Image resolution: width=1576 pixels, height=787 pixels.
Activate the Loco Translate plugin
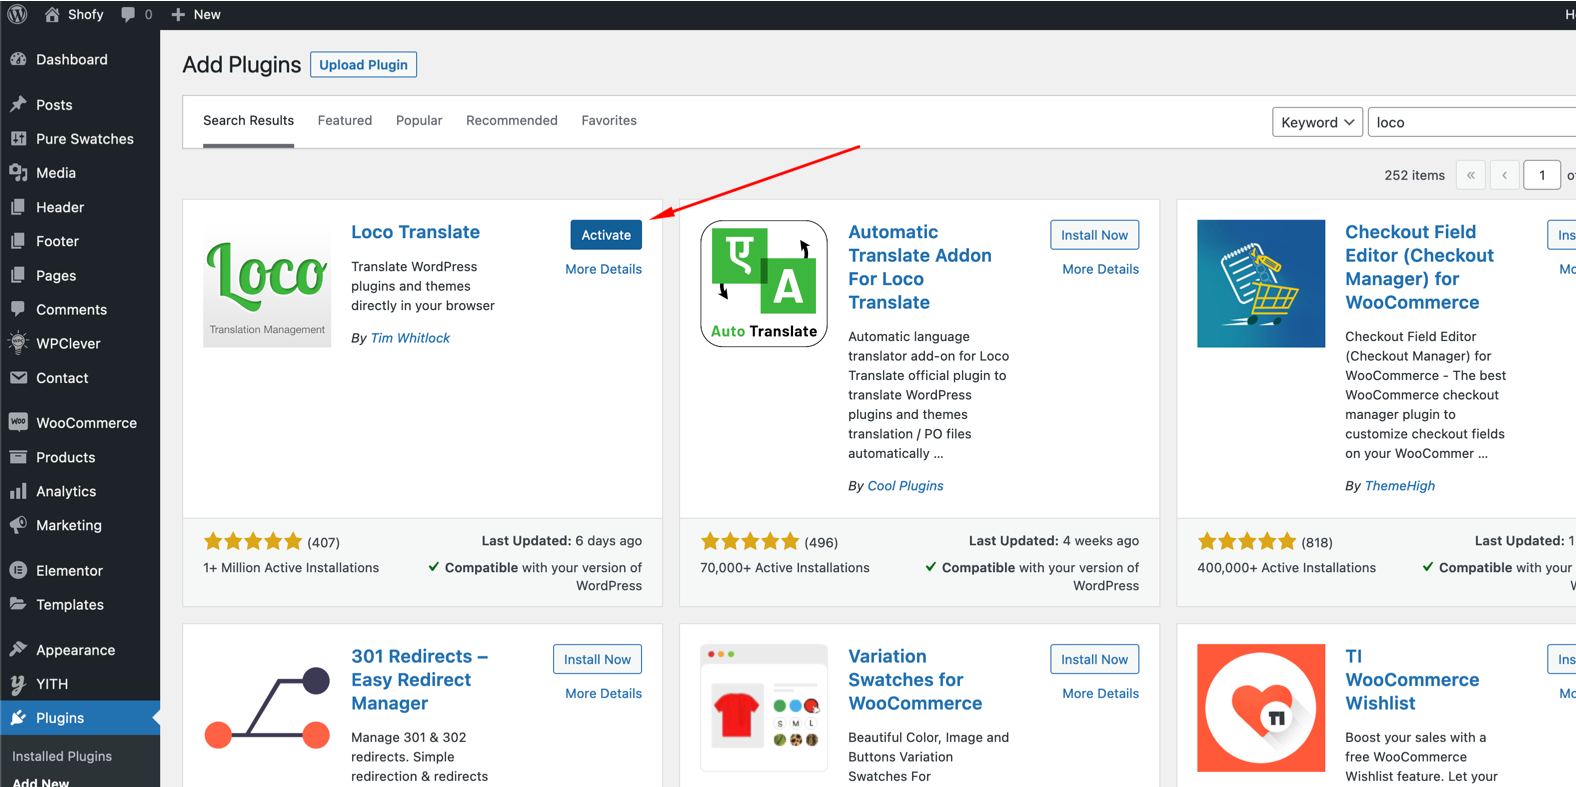click(605, 235)
